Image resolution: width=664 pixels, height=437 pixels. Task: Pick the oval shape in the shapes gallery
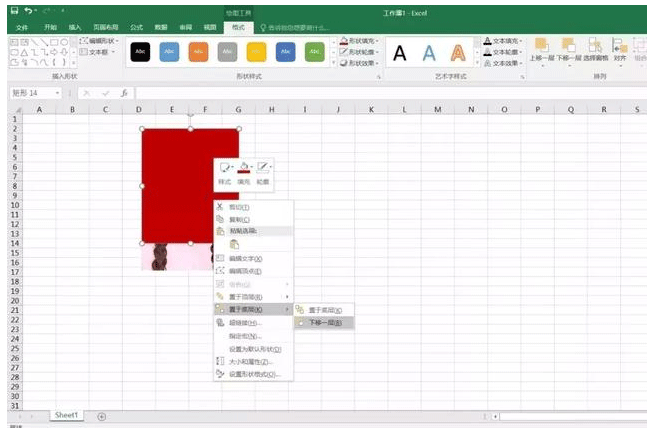pos(64,42)
